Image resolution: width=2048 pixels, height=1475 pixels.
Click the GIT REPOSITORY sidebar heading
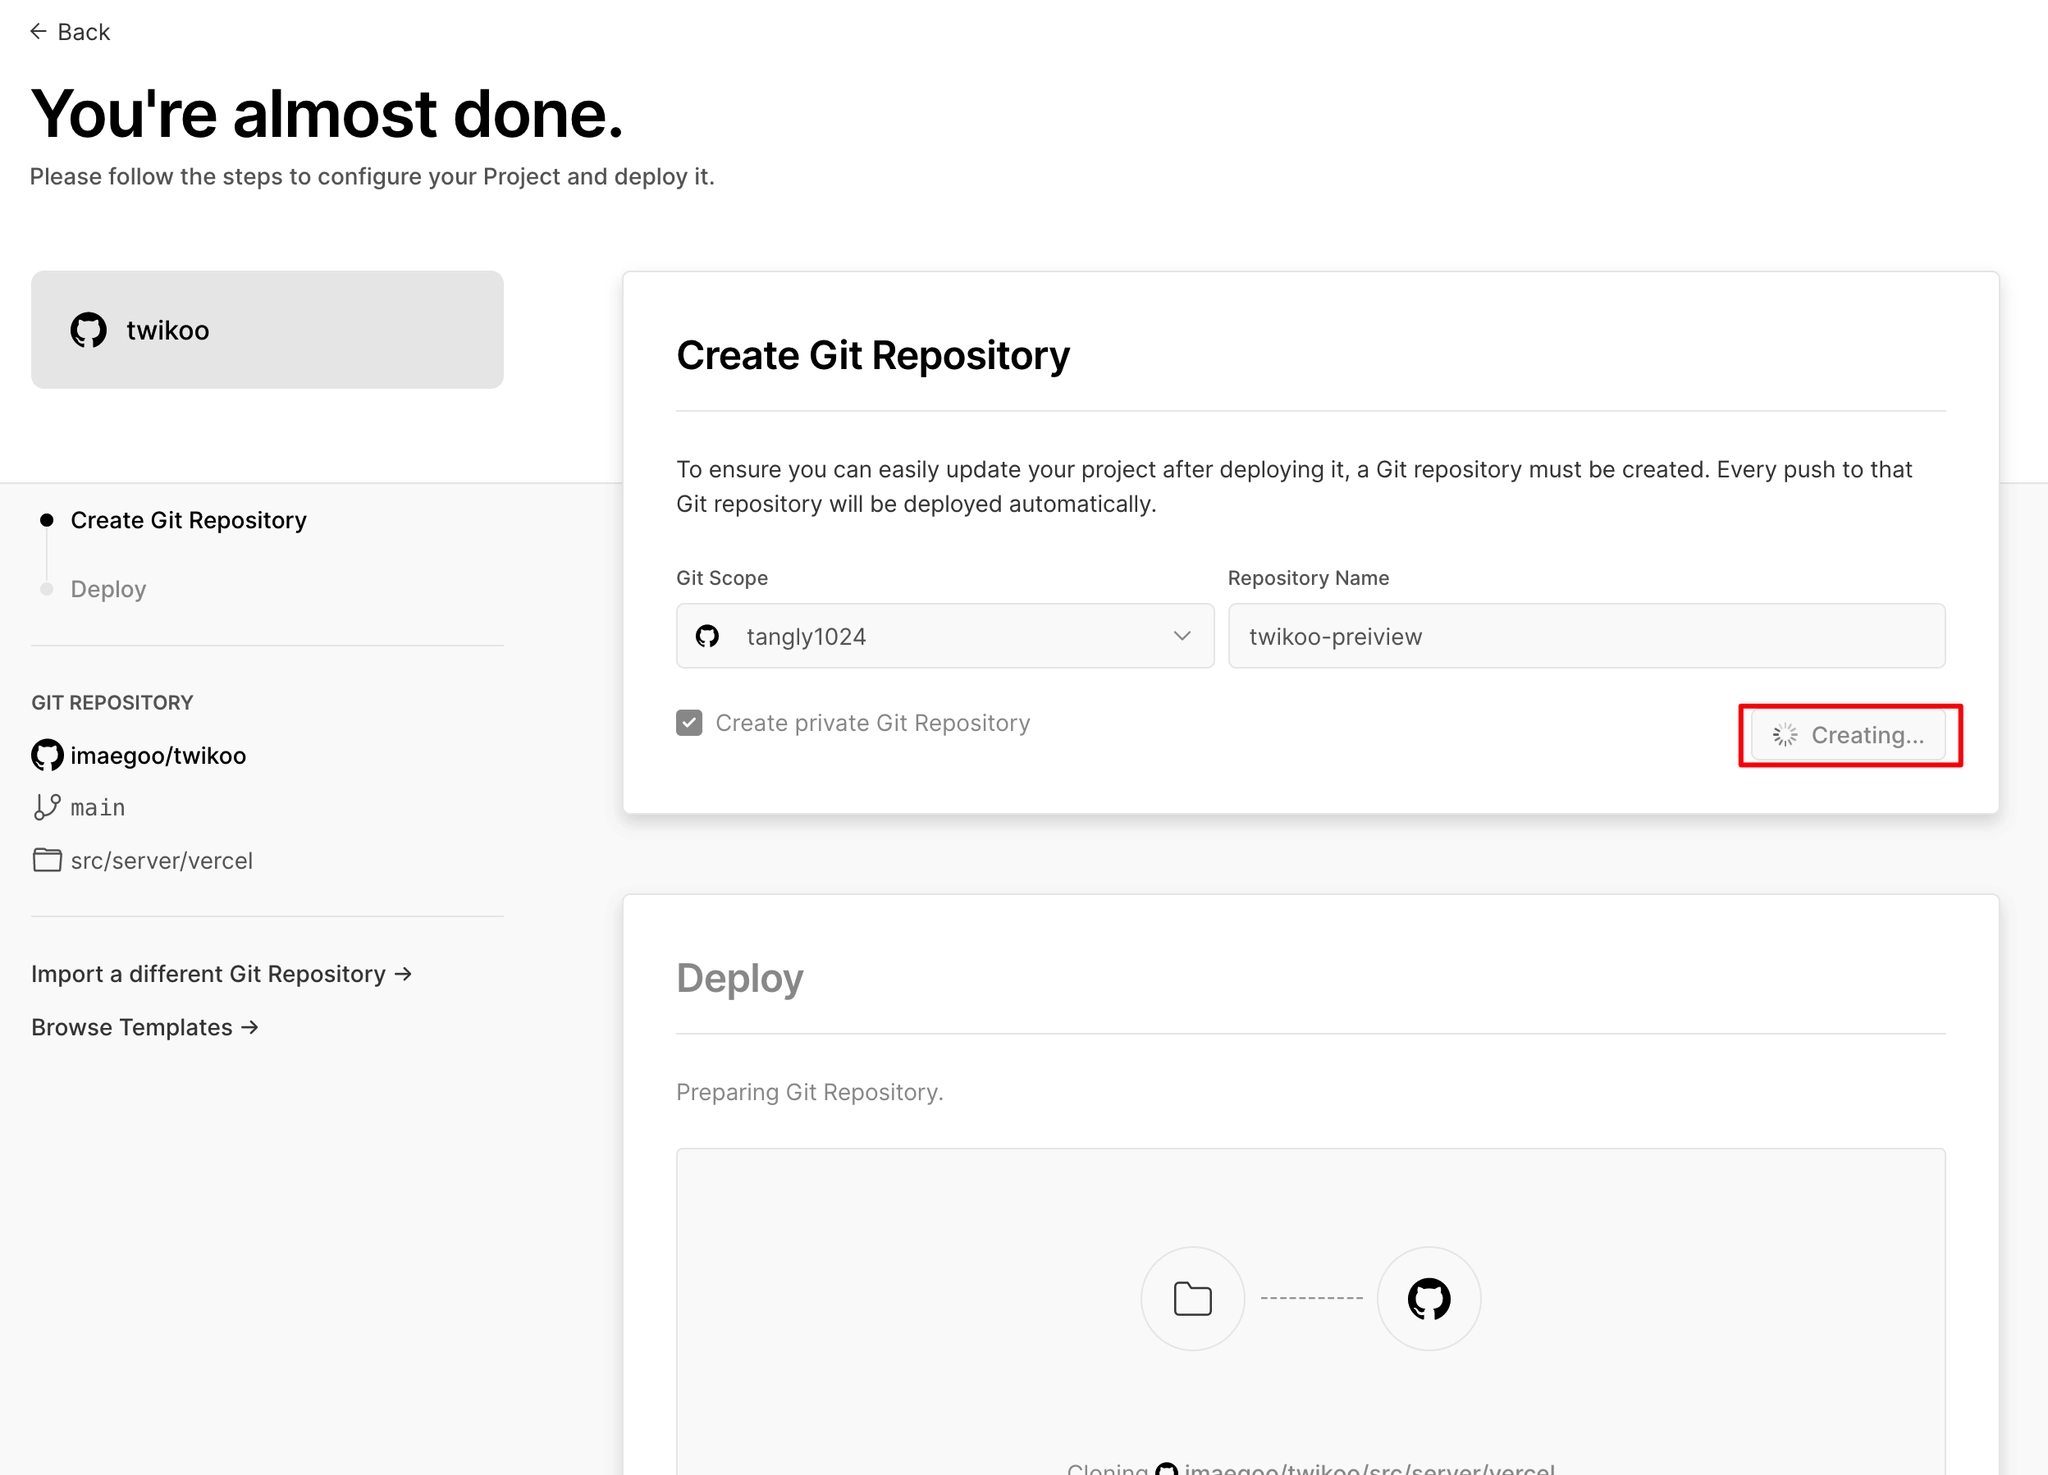point(112,702)
